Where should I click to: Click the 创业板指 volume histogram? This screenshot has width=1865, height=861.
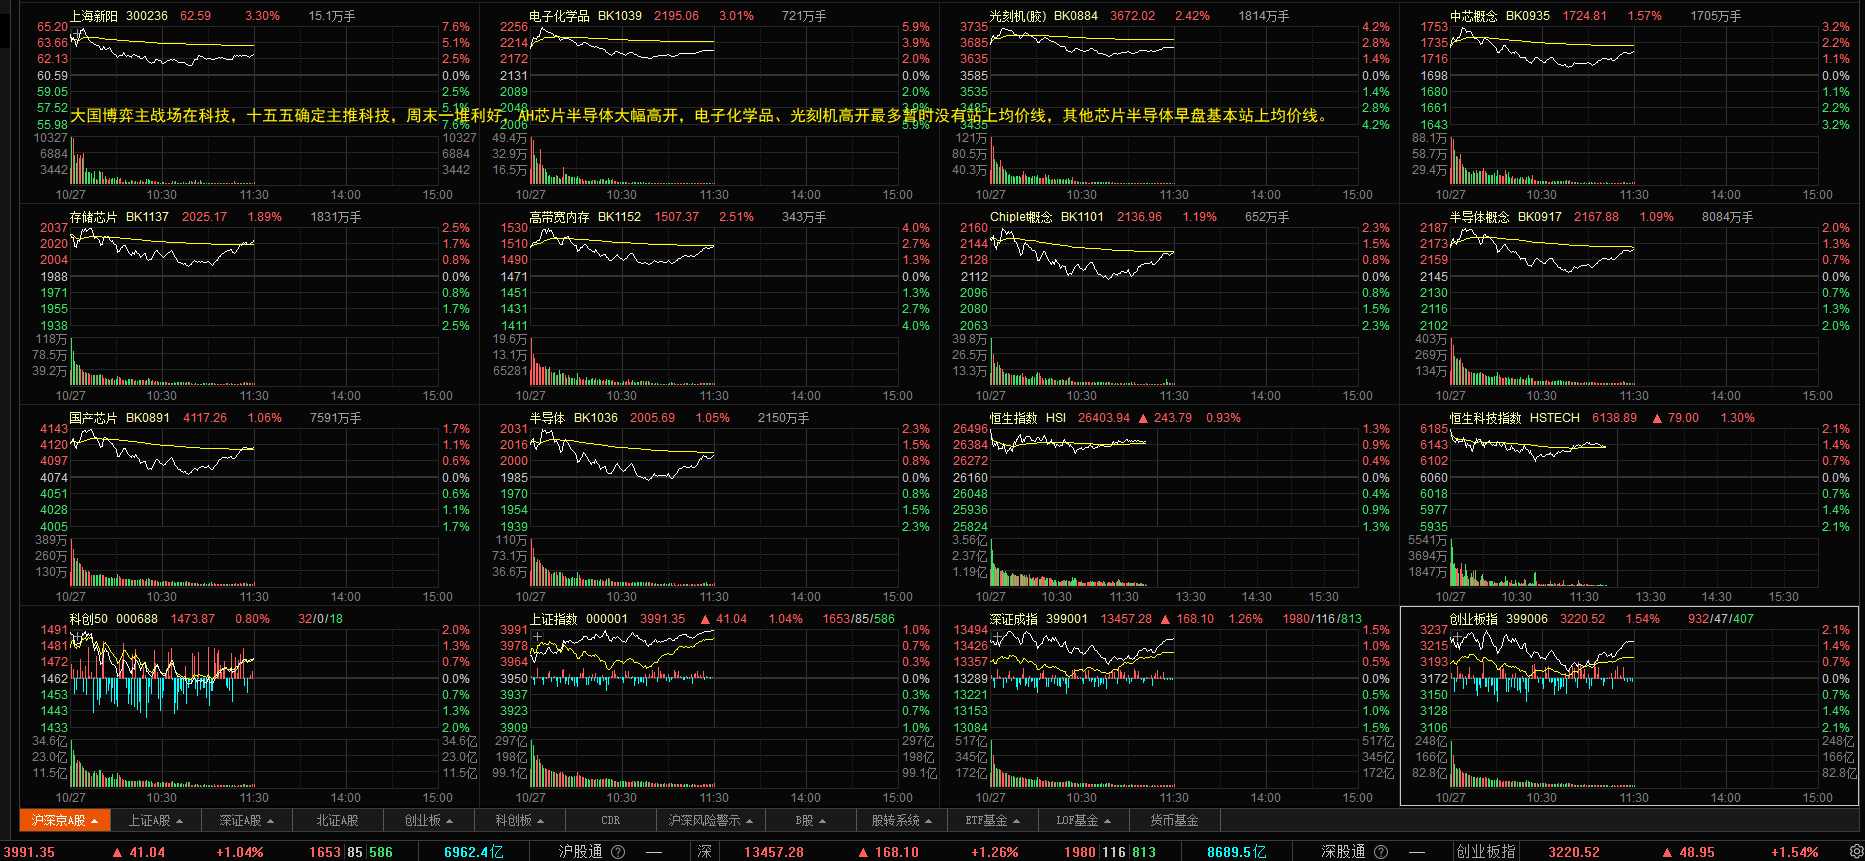click(x=1634, y=764)
